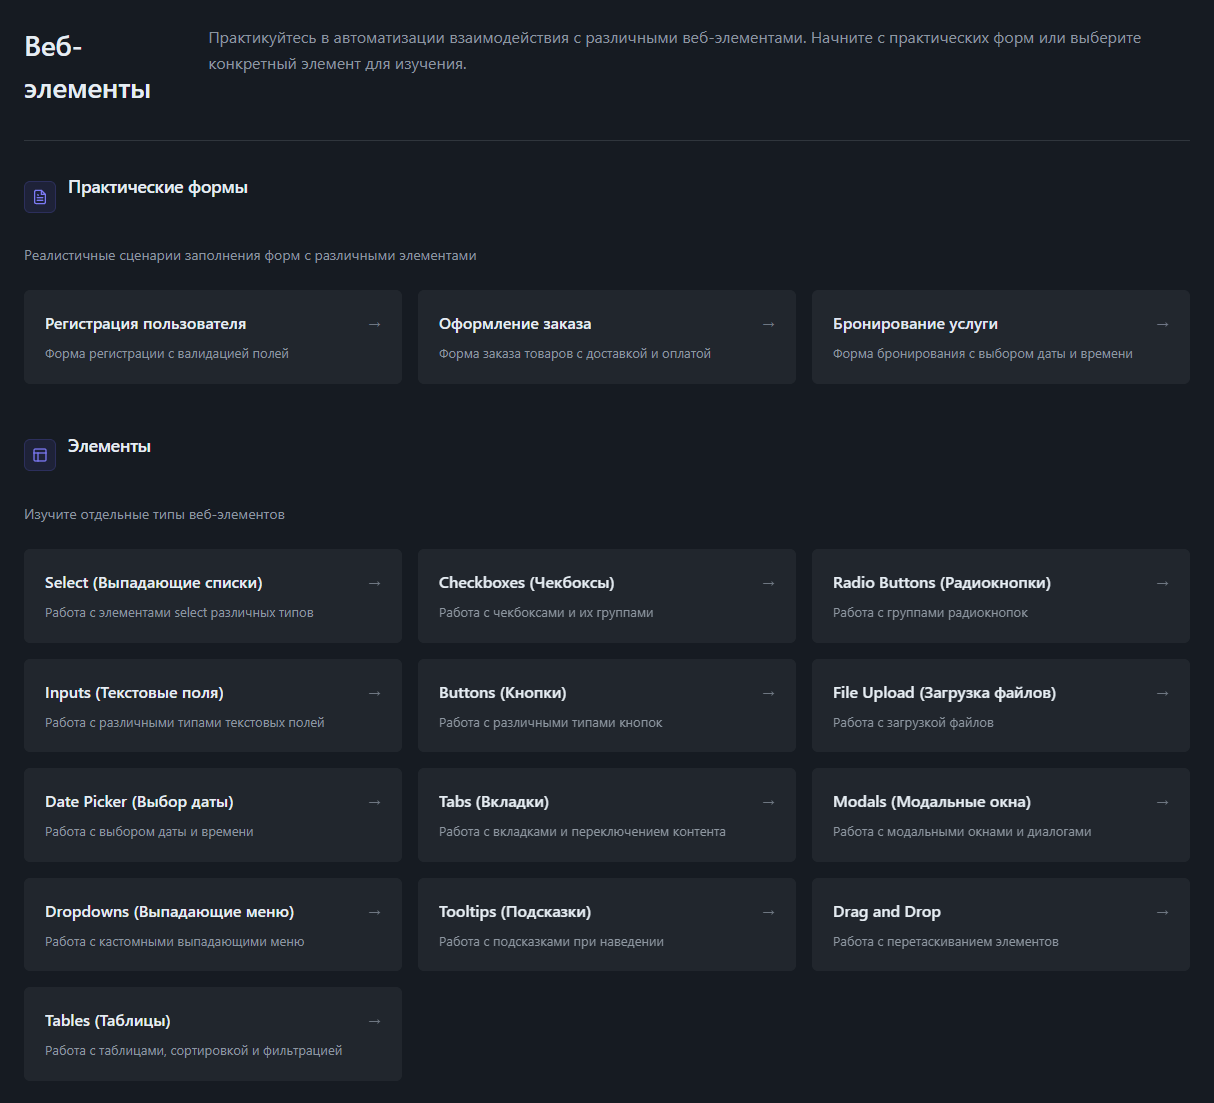Click arrow icon on Drag and Drop card
1214x1103 pixels.
pos(1162,912)
